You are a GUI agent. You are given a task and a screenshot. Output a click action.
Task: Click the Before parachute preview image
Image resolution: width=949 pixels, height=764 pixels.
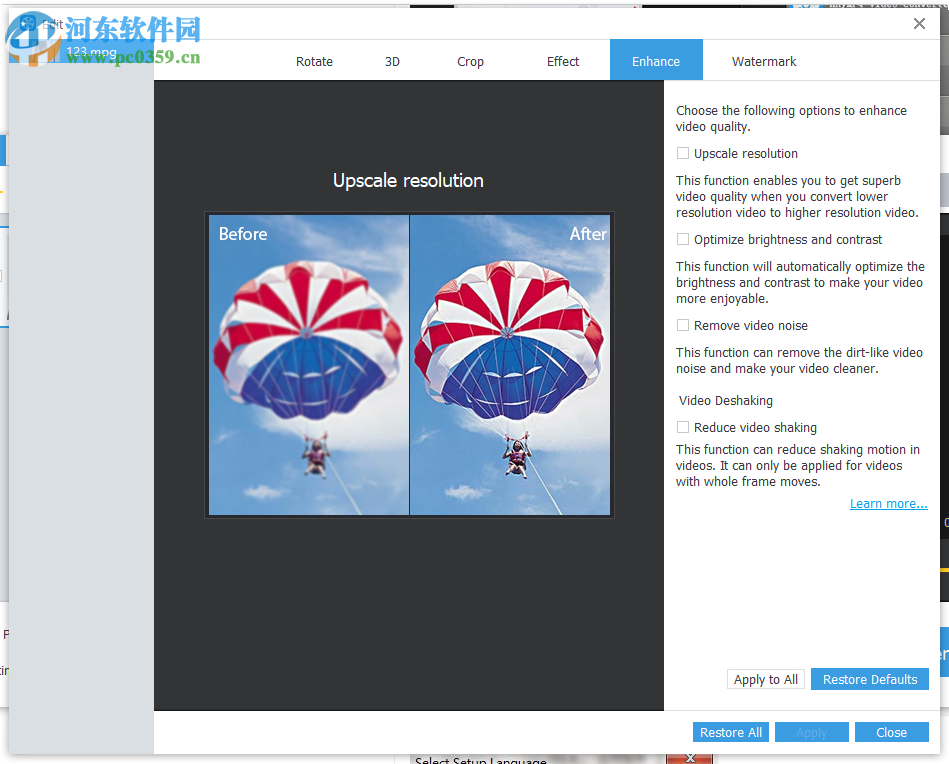pos(308,364)
